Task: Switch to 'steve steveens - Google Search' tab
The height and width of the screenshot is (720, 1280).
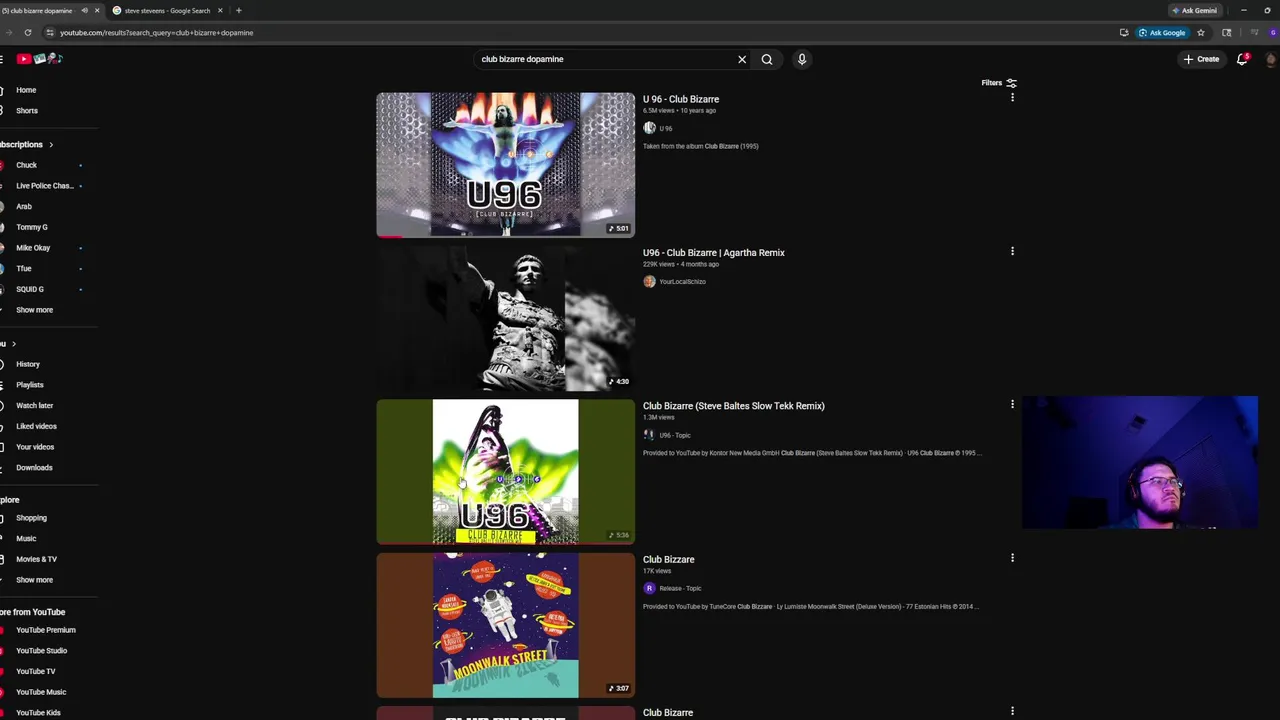Action: (x=165, y=11)
